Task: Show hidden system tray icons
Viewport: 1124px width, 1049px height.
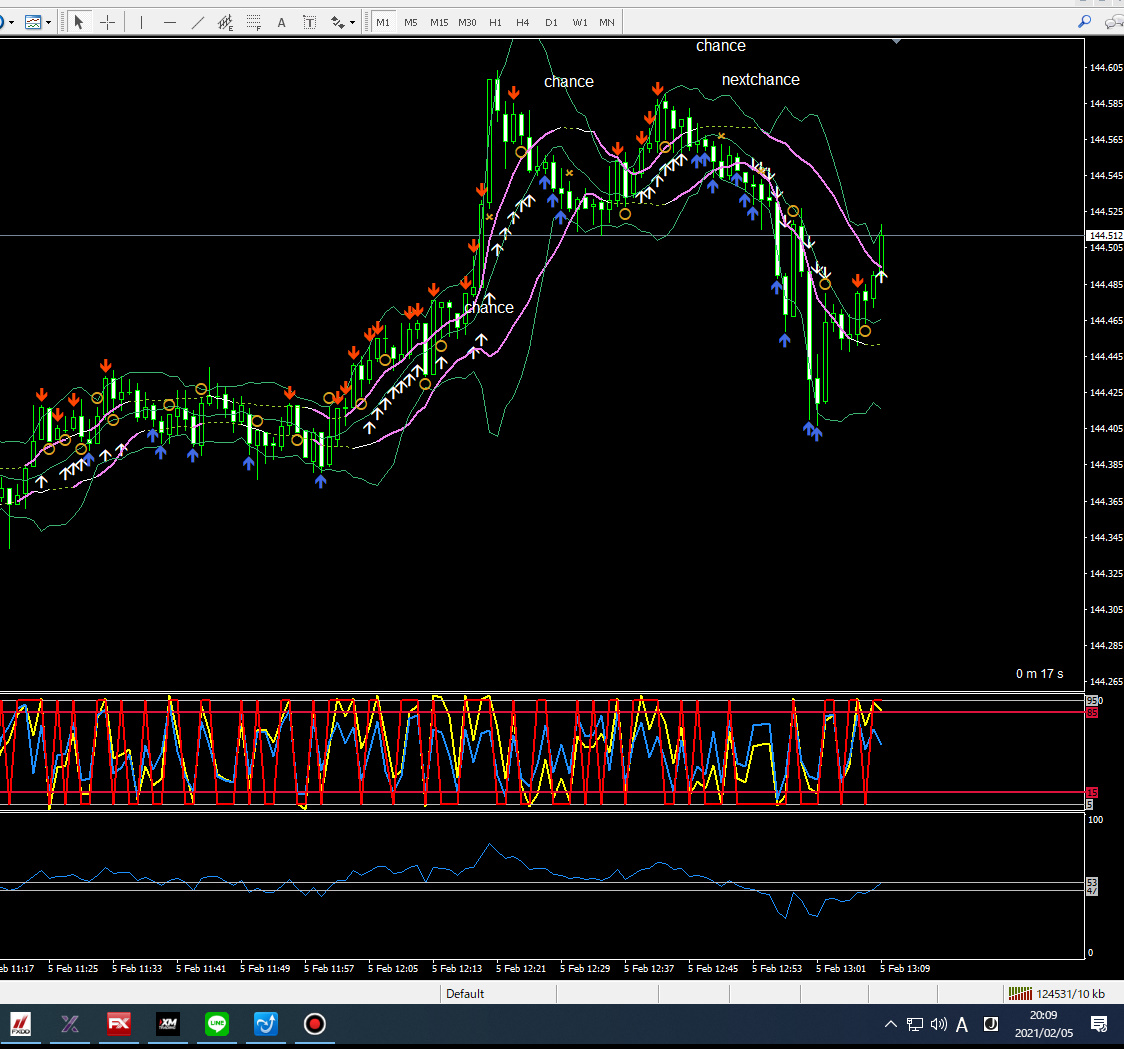Action: [890, 1024]
